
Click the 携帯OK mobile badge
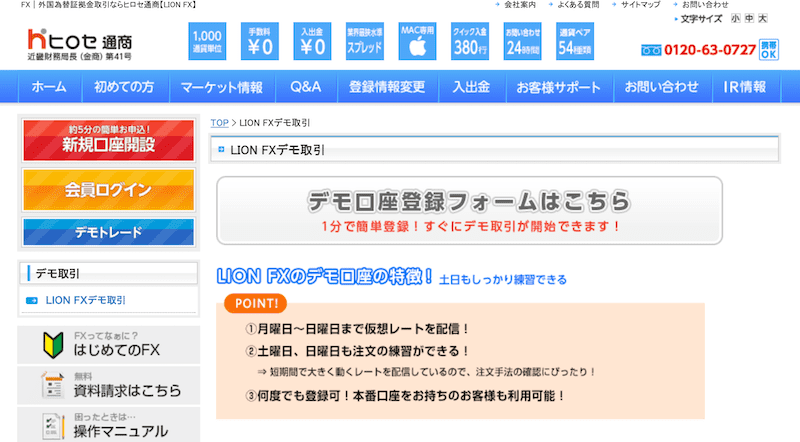(769, 50)
